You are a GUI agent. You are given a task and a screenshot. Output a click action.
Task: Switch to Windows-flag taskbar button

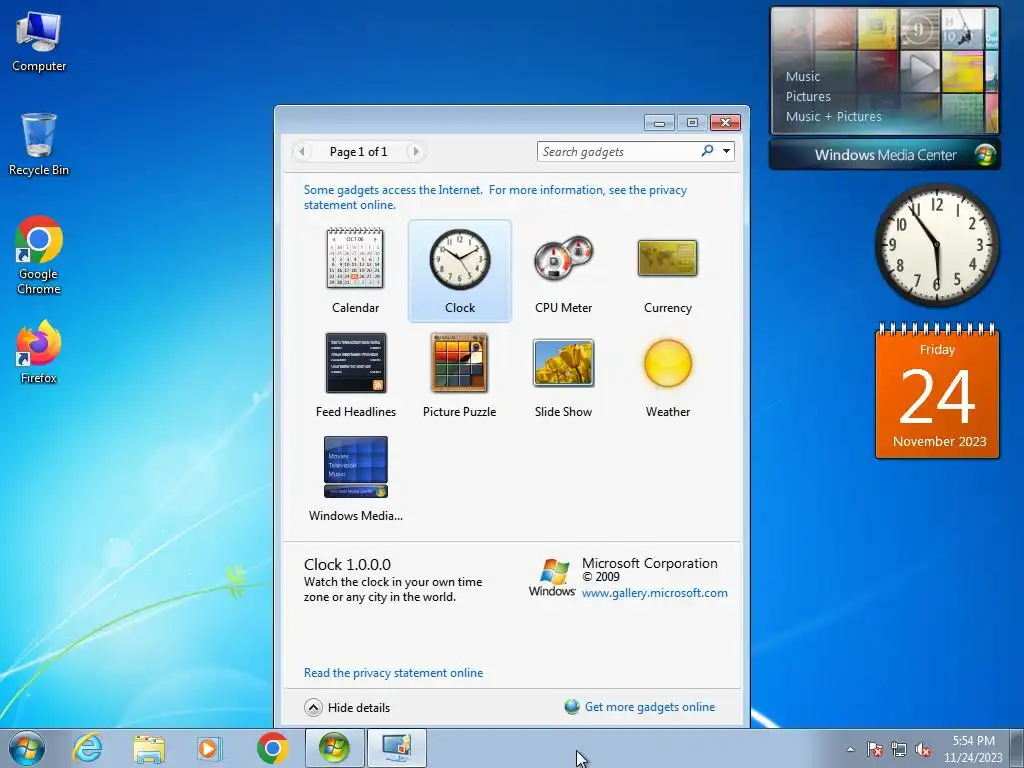(x=334, y=748)
